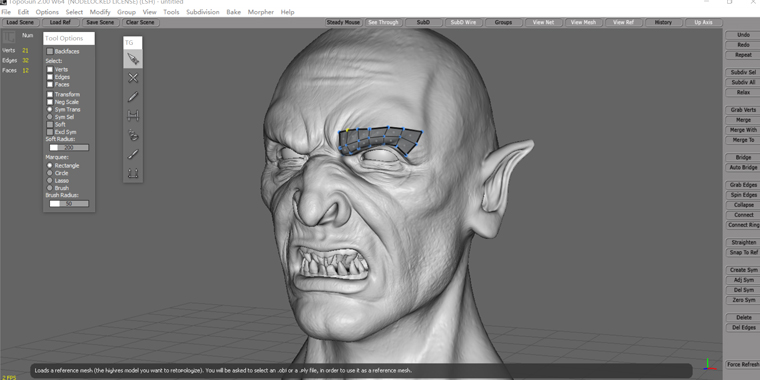Toggle View Net display

coord(543,22)
